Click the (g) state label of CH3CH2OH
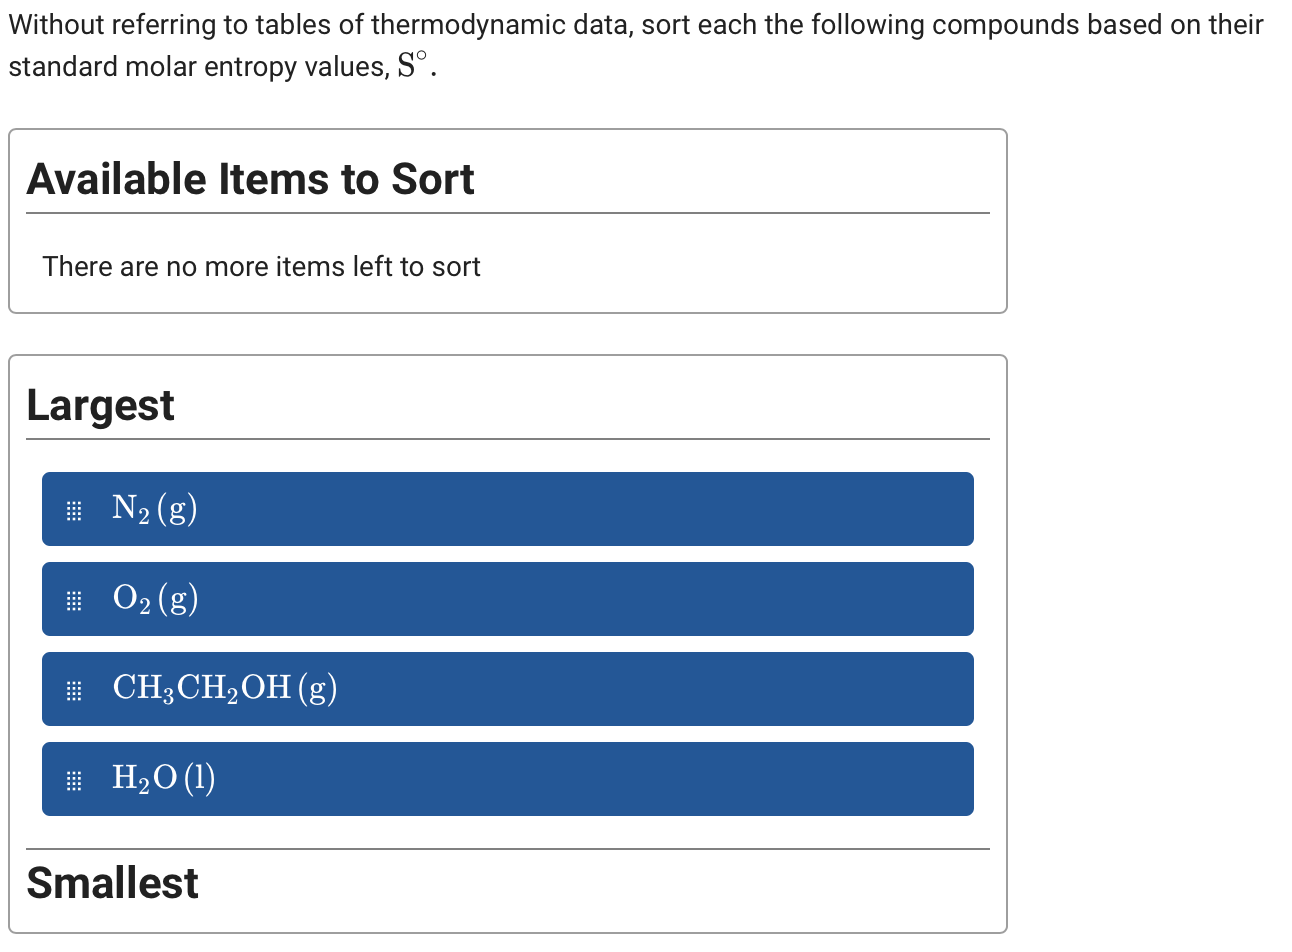Viewport: 1292px width, 952px height. [x=318, y=688]
